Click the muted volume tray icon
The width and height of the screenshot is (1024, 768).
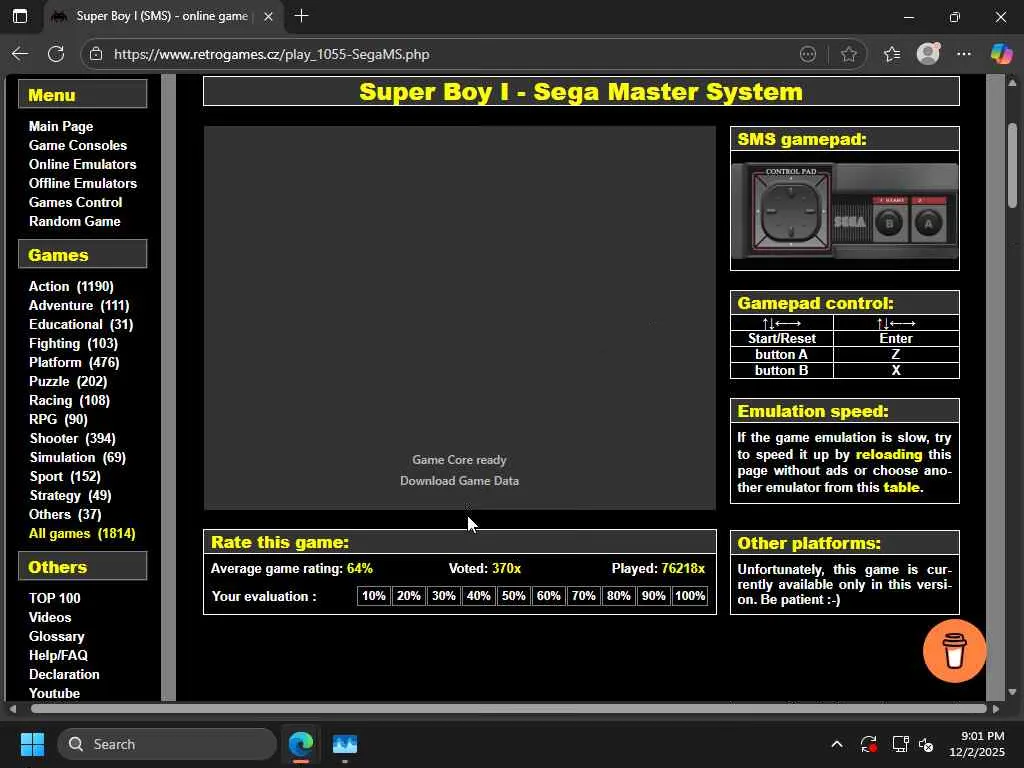tap(926, 744)
